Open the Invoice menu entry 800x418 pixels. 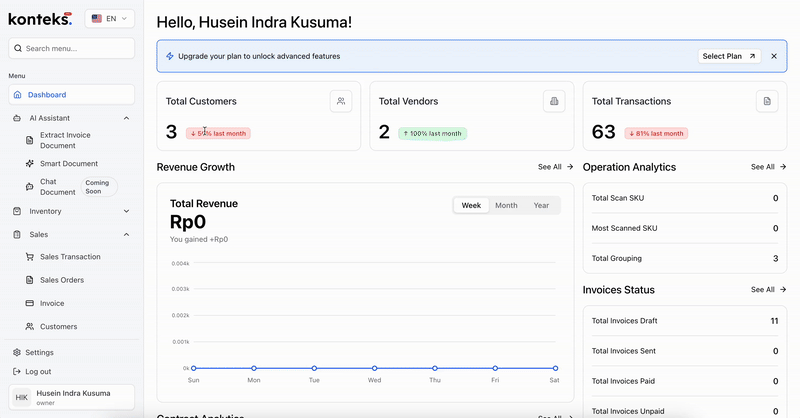click(x=51, y=303)
